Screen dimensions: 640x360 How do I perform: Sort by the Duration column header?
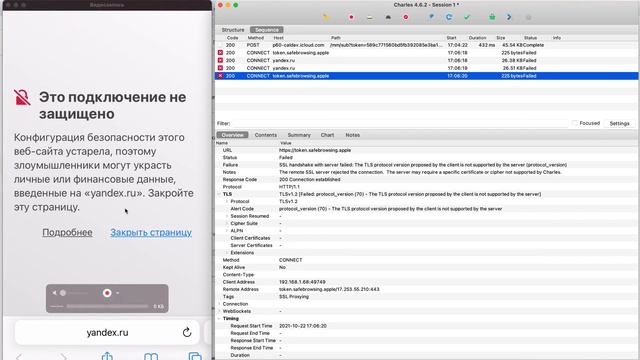click(x=477, y=38)
